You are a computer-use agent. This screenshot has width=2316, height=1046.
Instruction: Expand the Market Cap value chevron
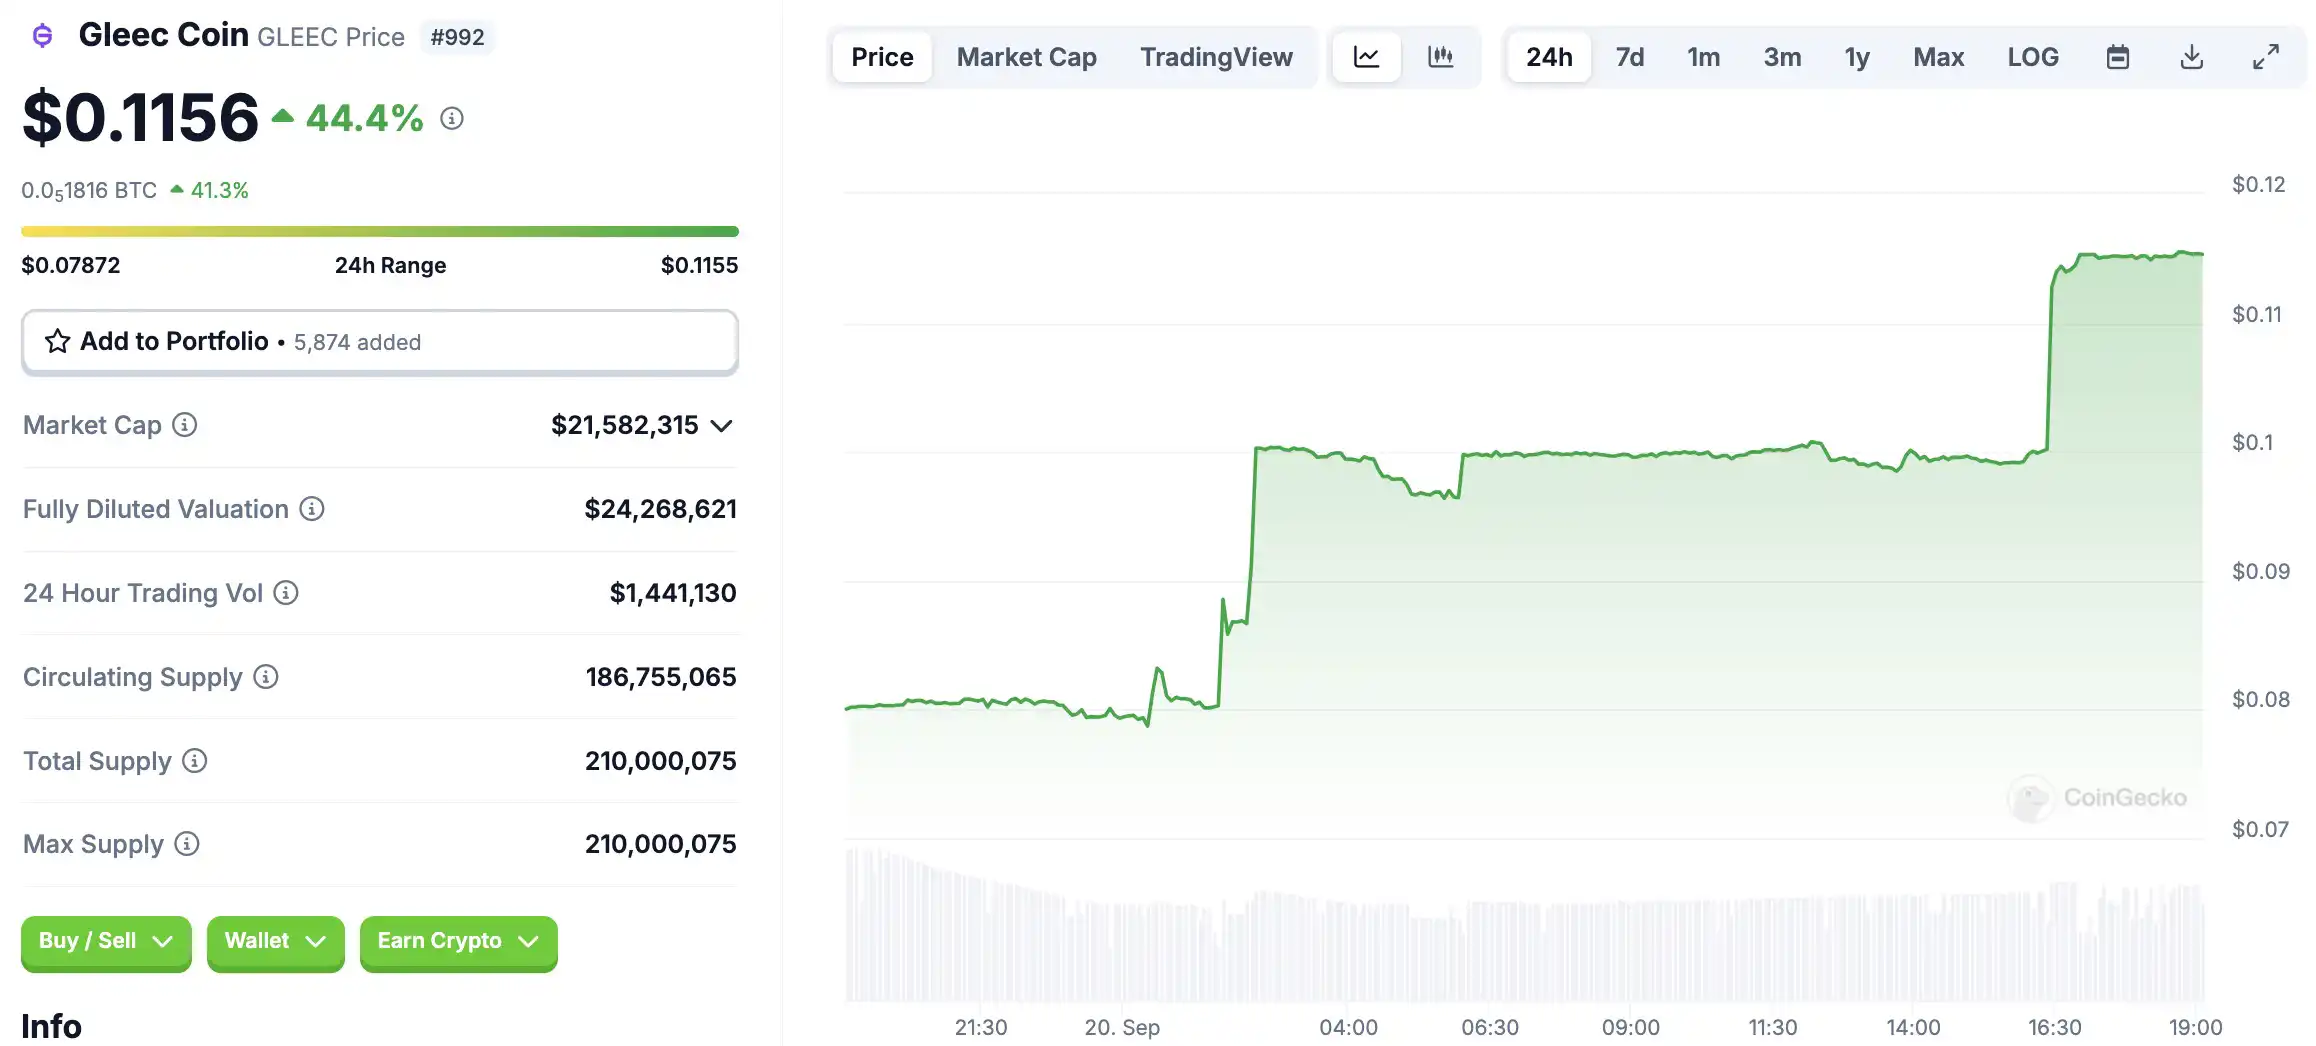(x=721, y=426)
